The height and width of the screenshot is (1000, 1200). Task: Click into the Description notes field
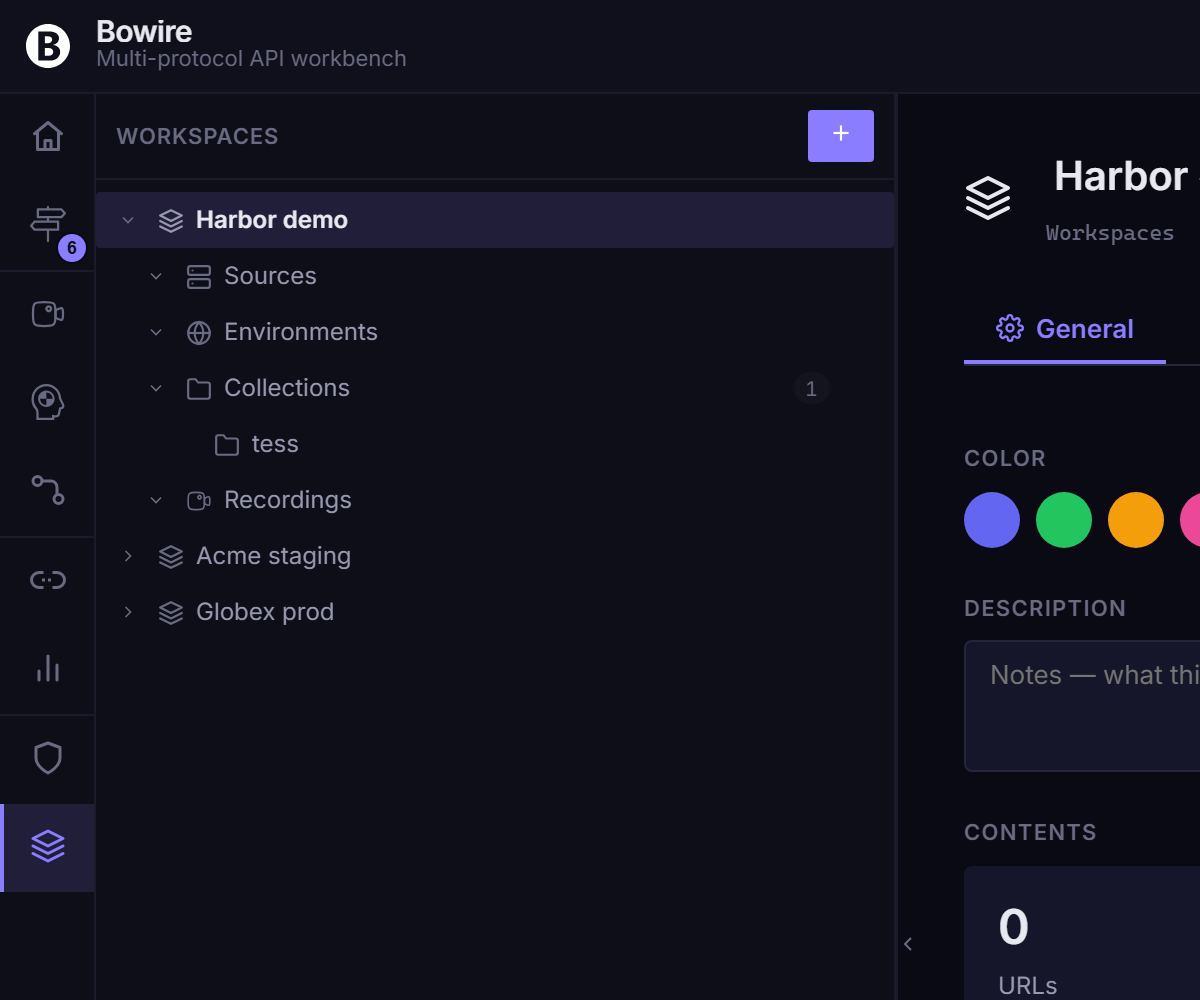(x=1082, y=706)
